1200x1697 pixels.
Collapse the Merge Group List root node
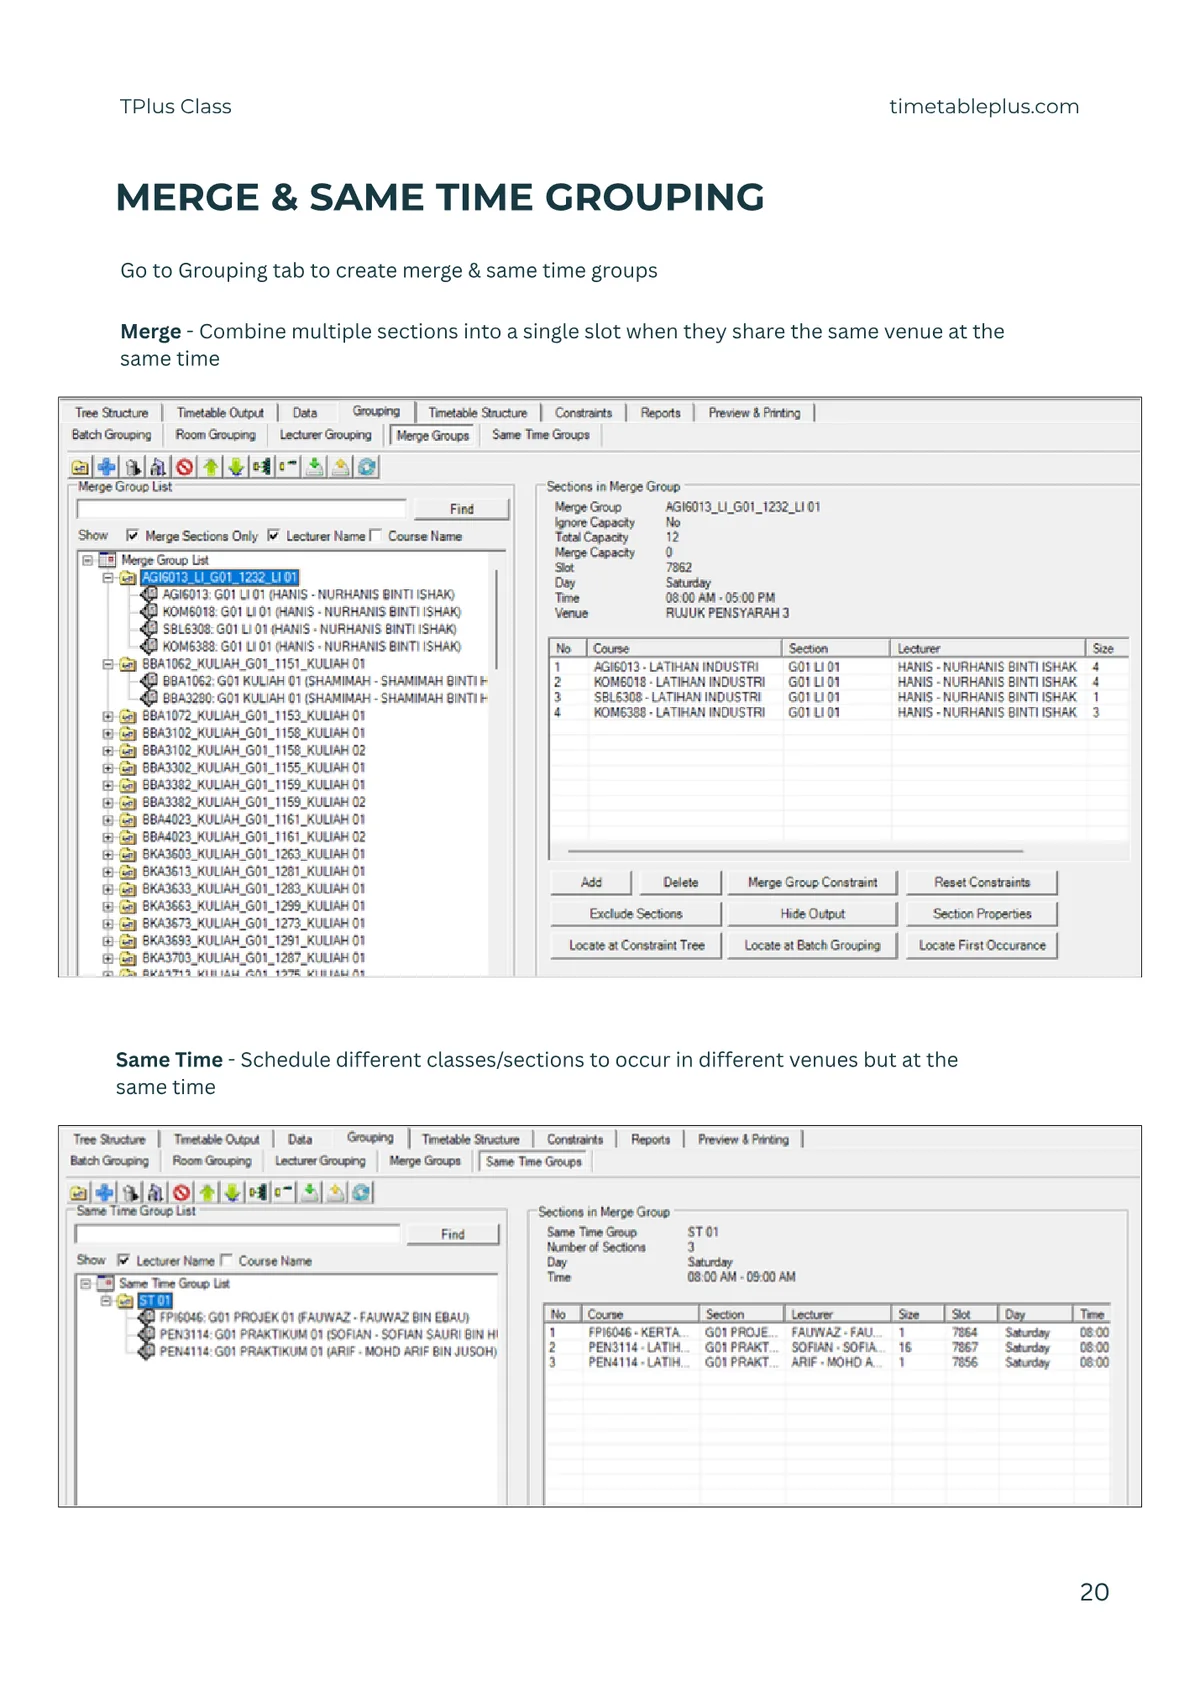[x=88, y=560]
